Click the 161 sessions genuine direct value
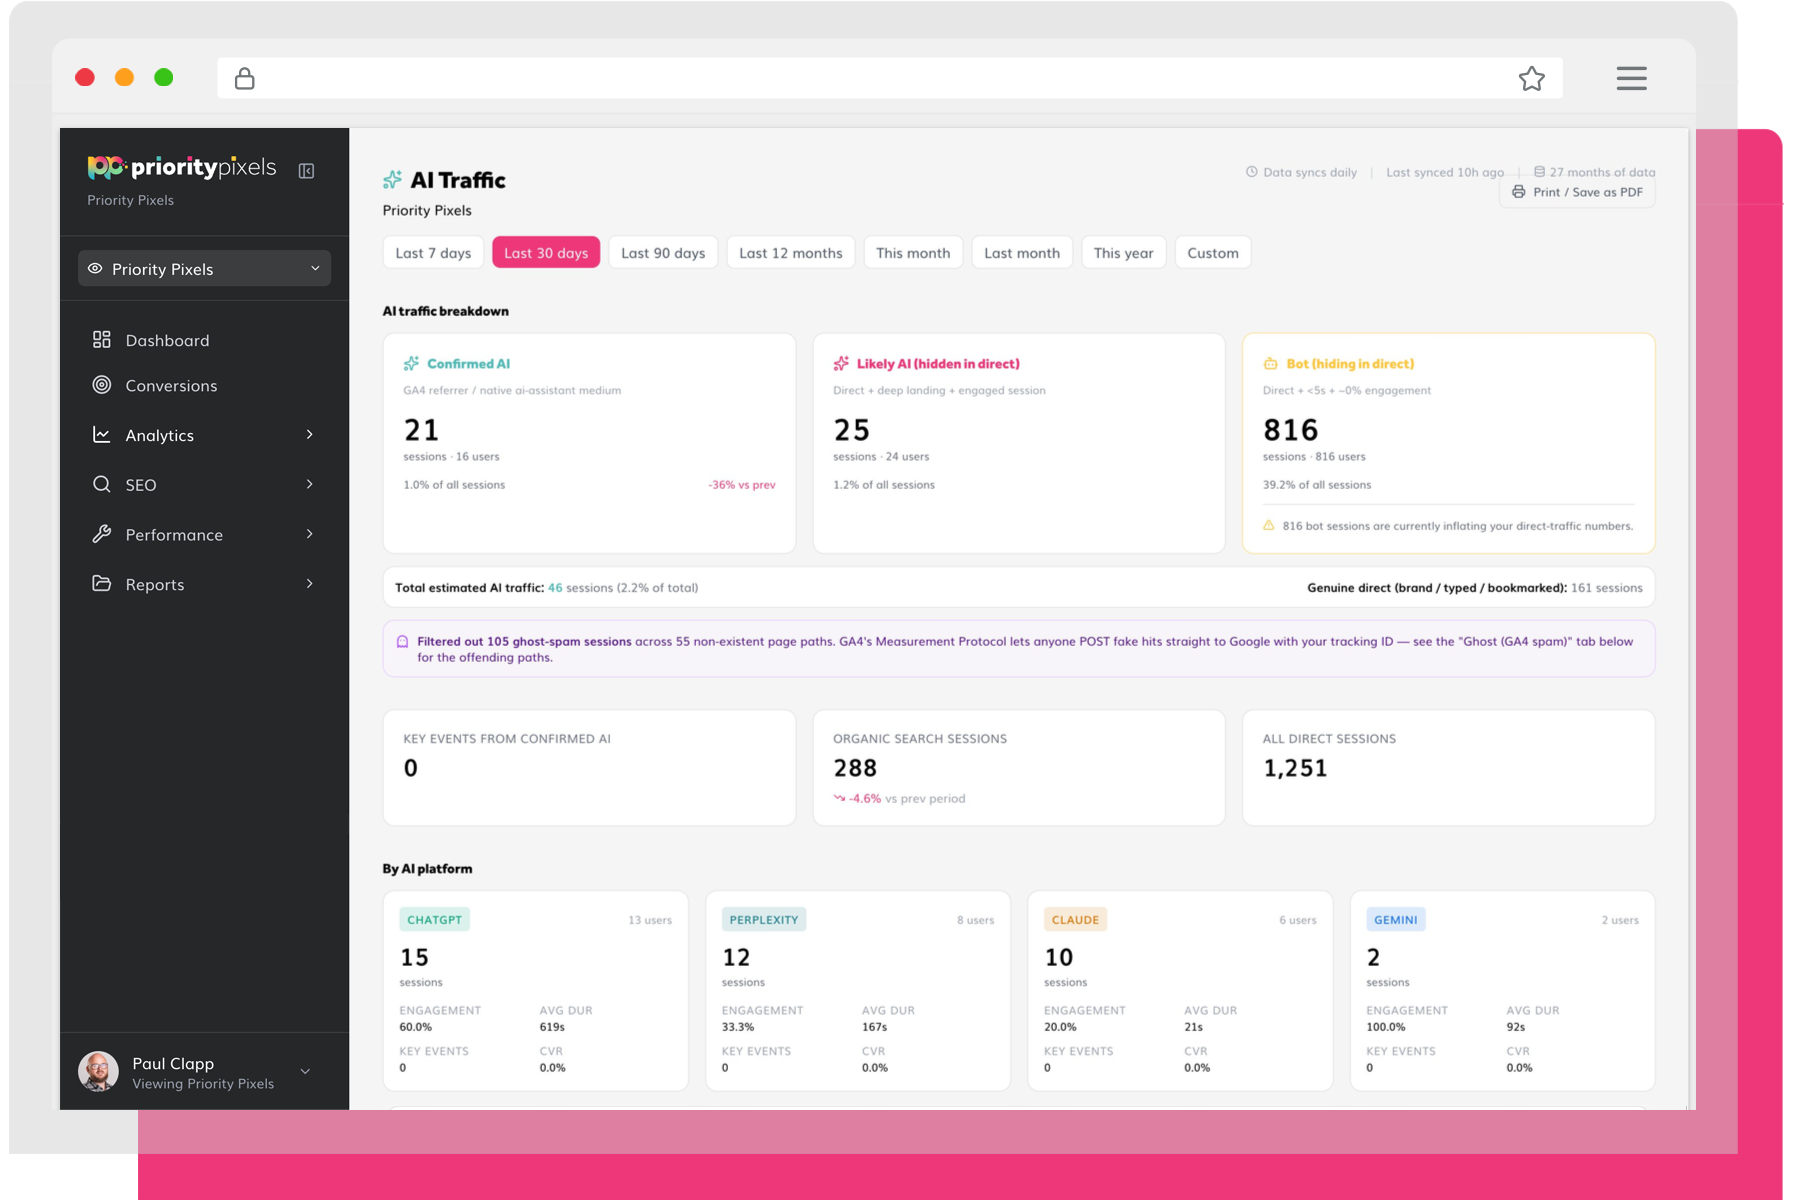1800x1200 pixels. coord(1606,588)
